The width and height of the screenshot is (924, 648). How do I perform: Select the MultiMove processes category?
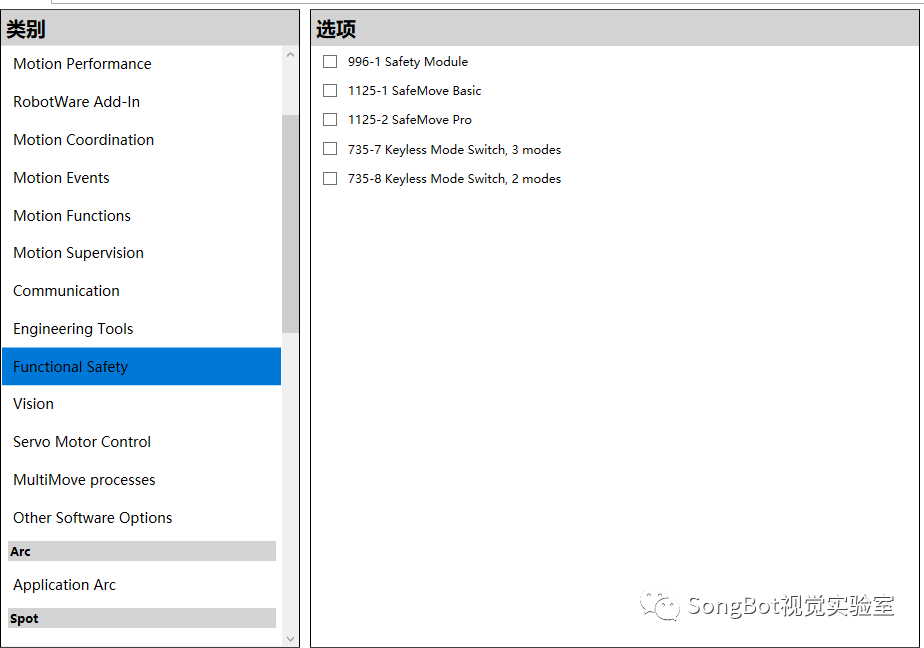coord(141,480)
